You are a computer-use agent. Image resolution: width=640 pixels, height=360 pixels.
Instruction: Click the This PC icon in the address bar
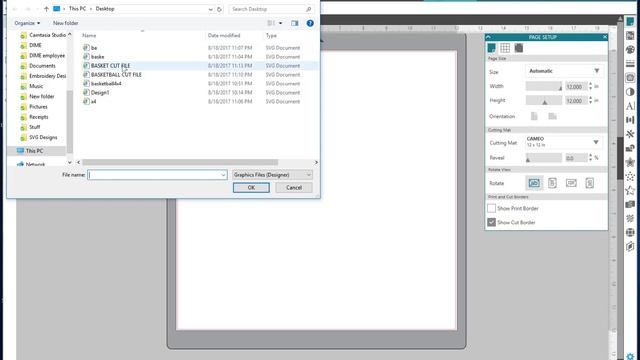(57, 9)
